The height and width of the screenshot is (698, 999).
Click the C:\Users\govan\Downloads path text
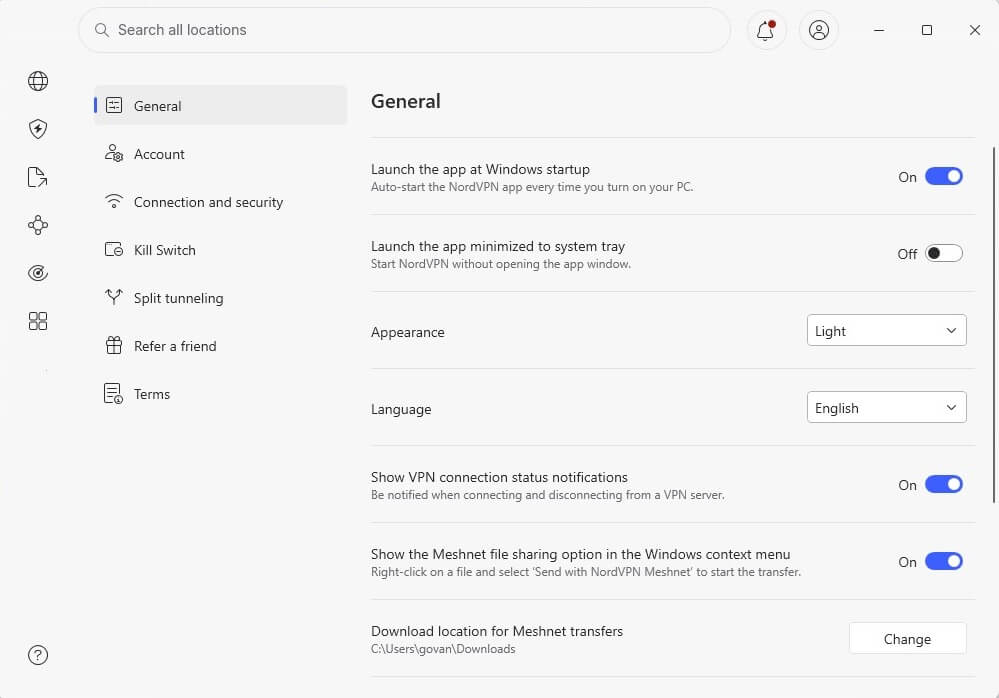tap(443, 649)
